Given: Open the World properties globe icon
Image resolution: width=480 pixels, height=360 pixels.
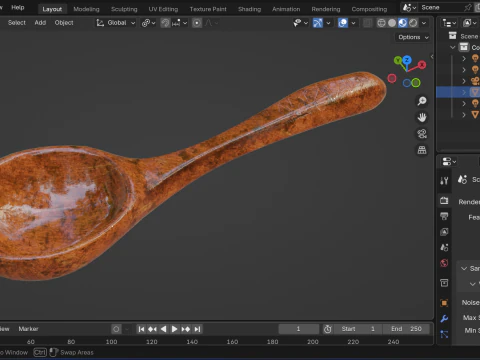Looking at the screenshot, I should coord(444,263).
